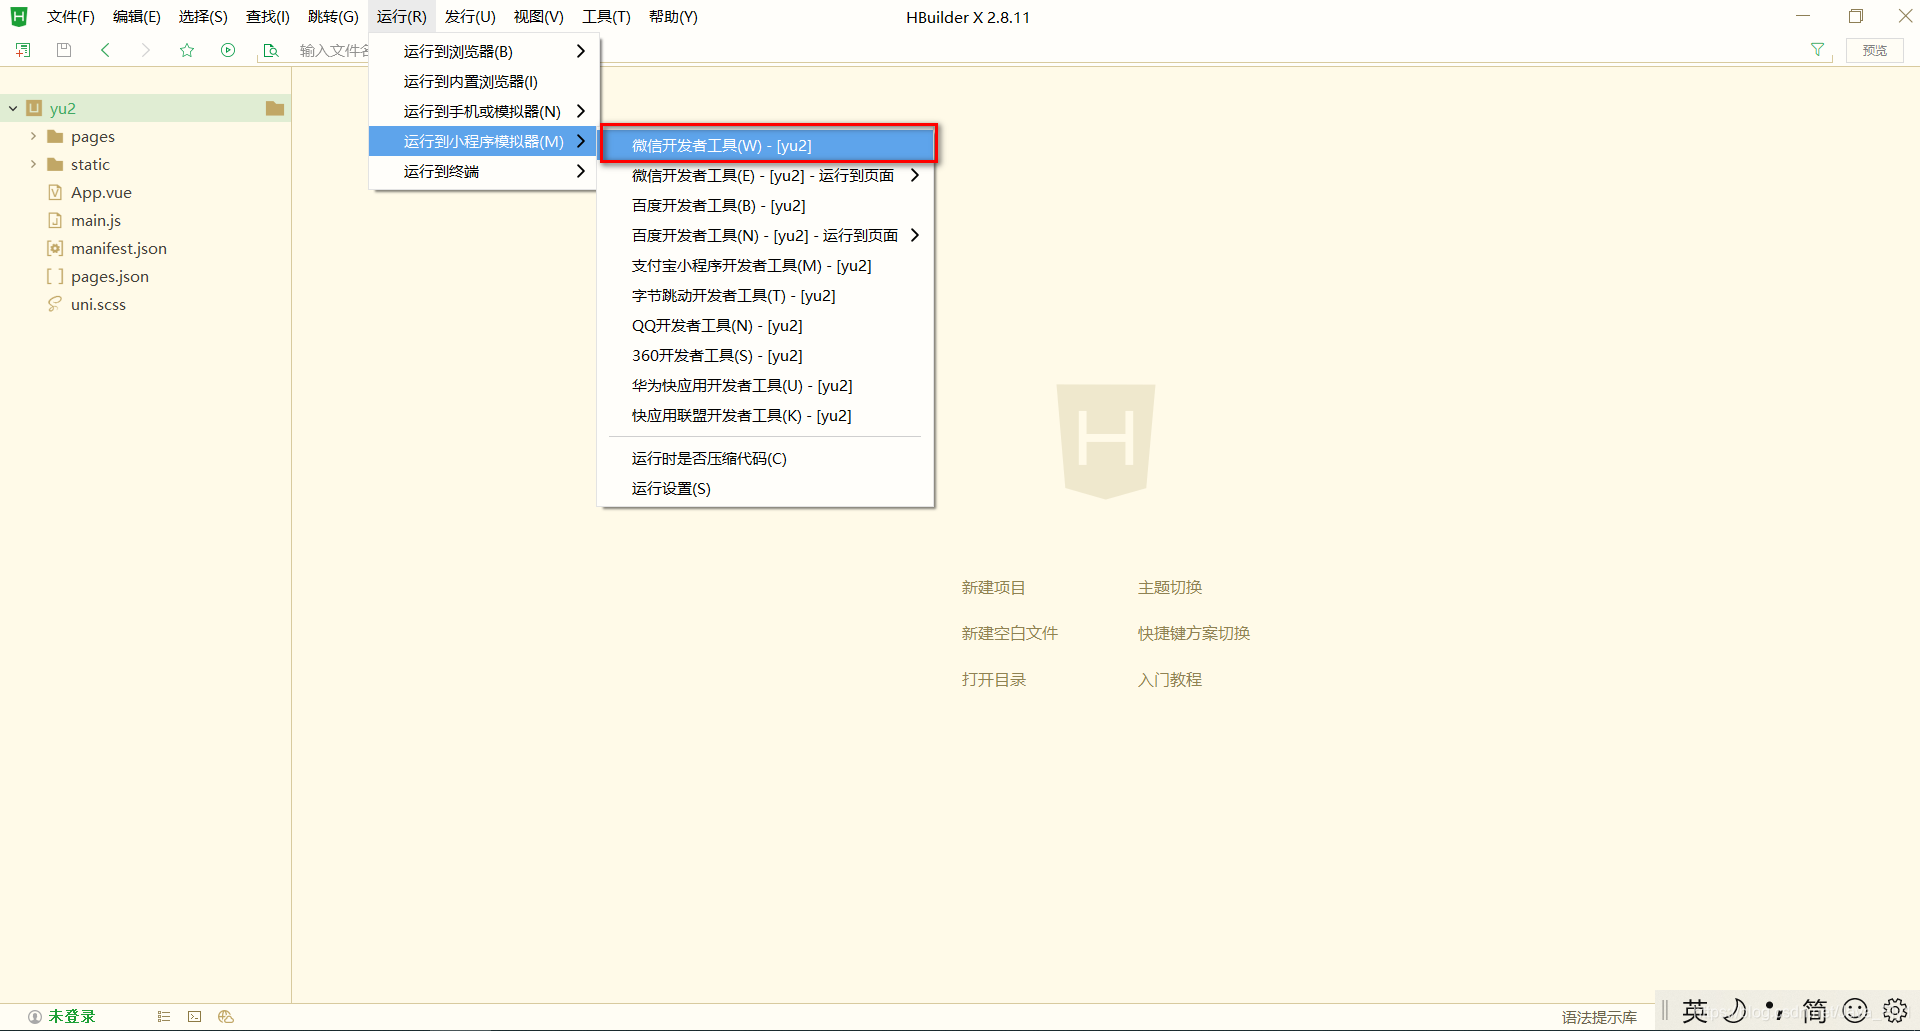Click the 快捷键方案切换 link
Viewport: 1920px width, 1031px height.
1194,633
